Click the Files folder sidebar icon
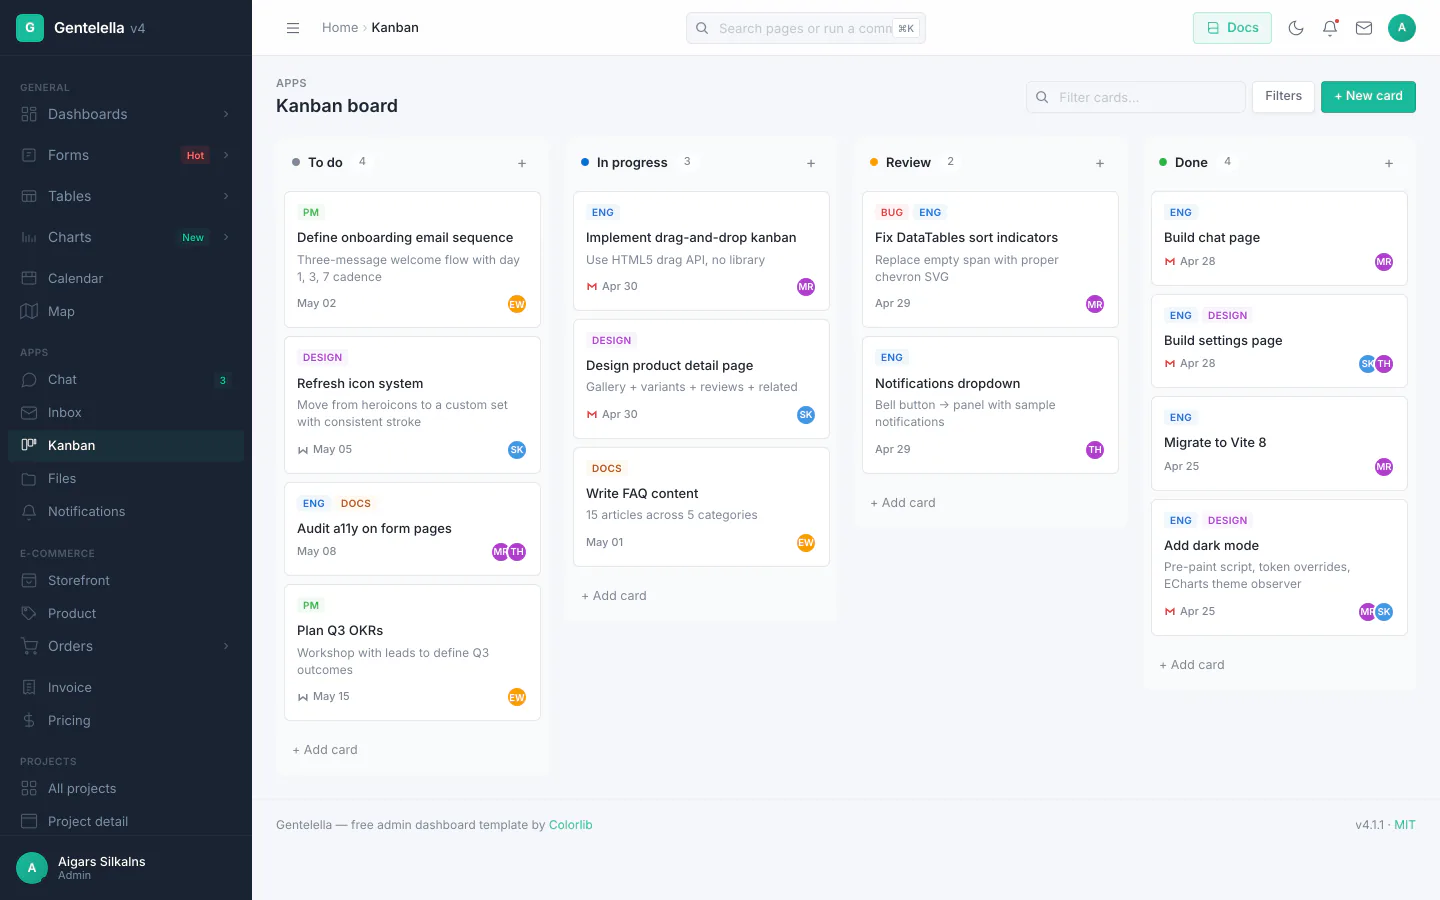Image resolution: width=1440 pixels, height=900 pixels. point(29,478)
